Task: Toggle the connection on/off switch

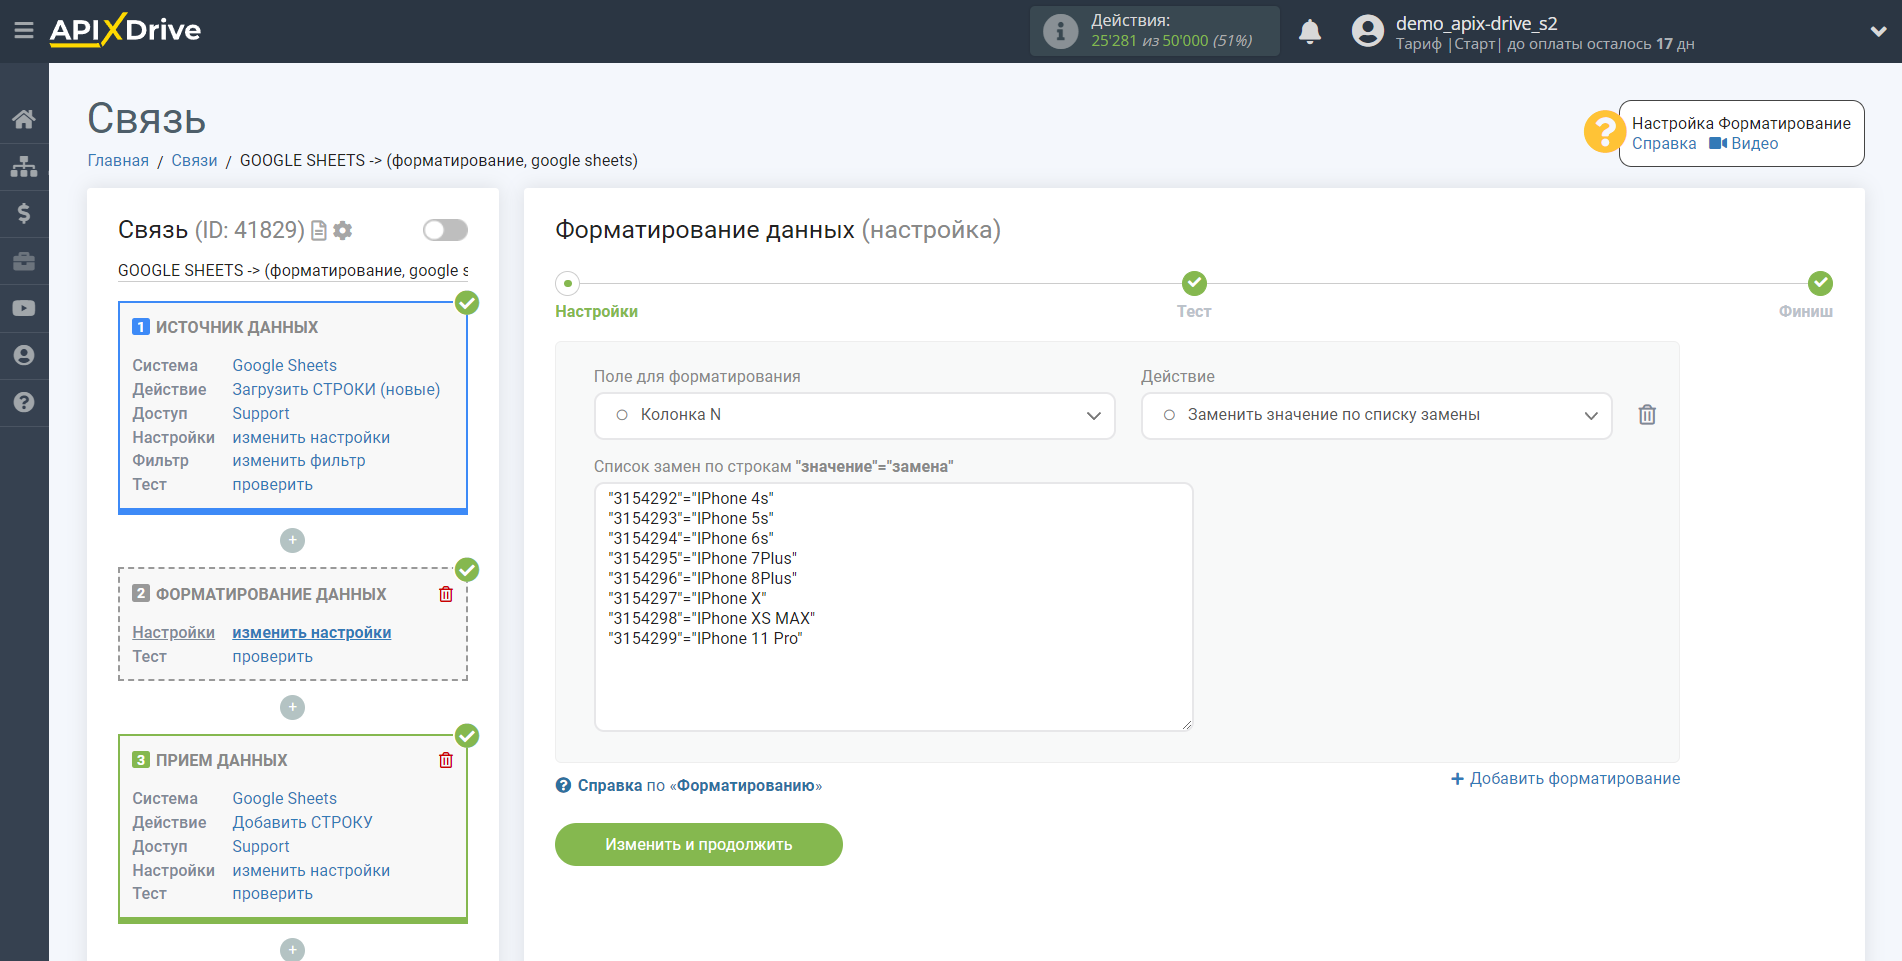Action: click(x=445, y=230)
